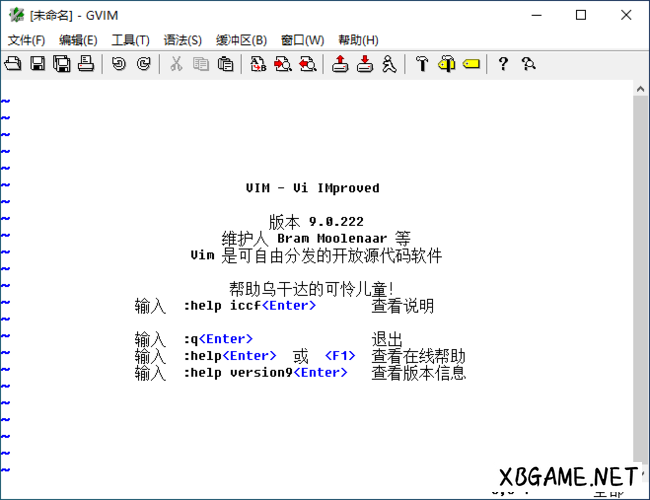Click the scrollbar up arrow
Image resolution: width=650 pixels, height=500 pixels.
[640, 89]
